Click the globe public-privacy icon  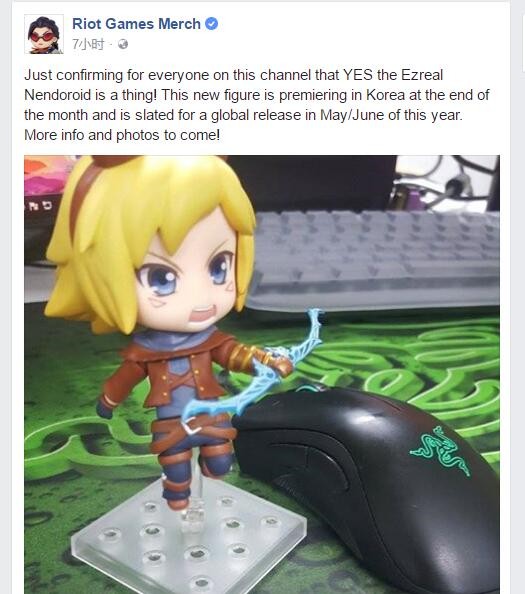click(123, 44)
